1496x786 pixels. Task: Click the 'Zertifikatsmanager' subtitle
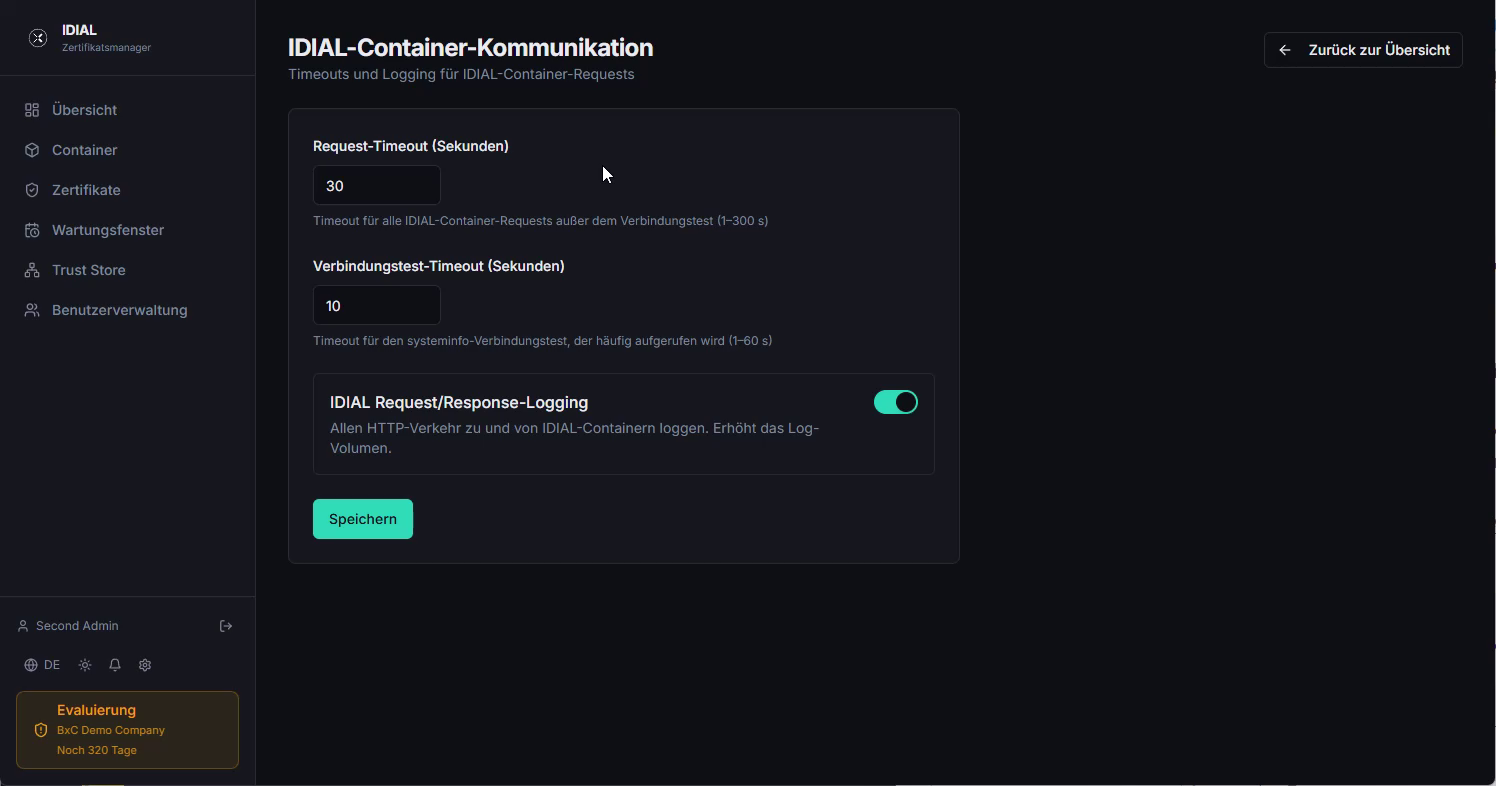[106, 47]
